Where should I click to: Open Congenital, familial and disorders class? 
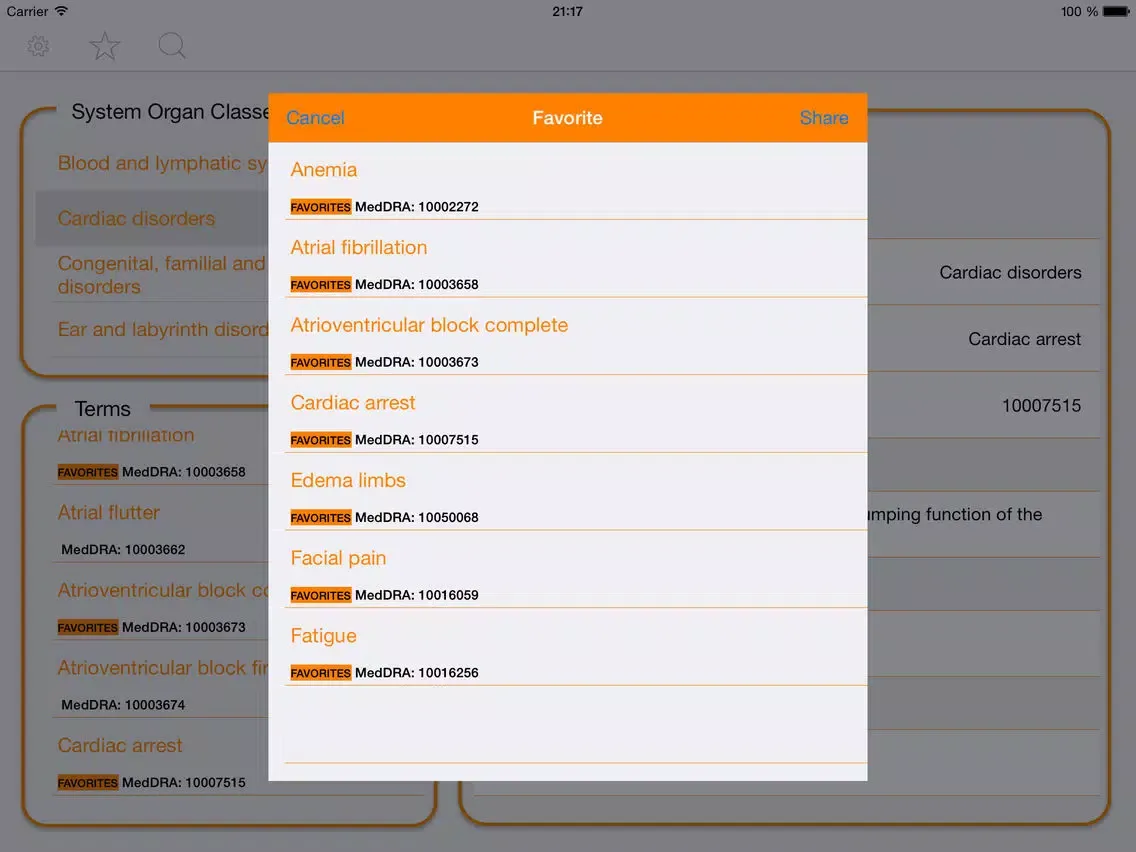coord(162,275)
